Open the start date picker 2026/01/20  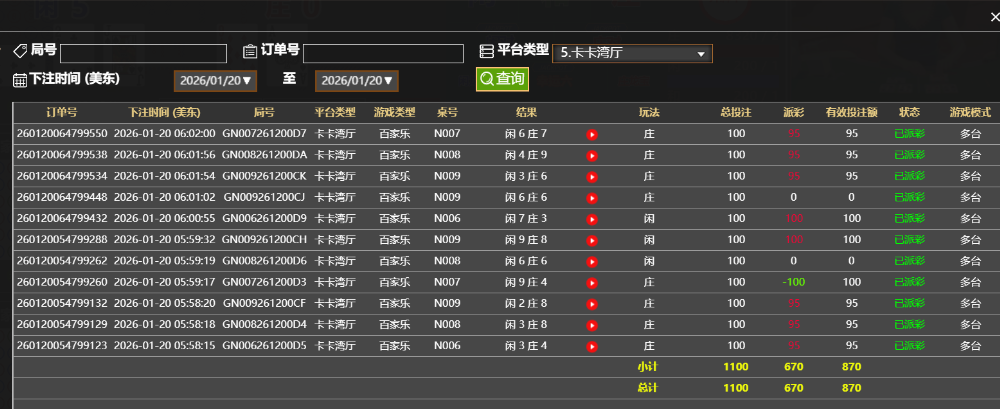(x=216, y=81)
